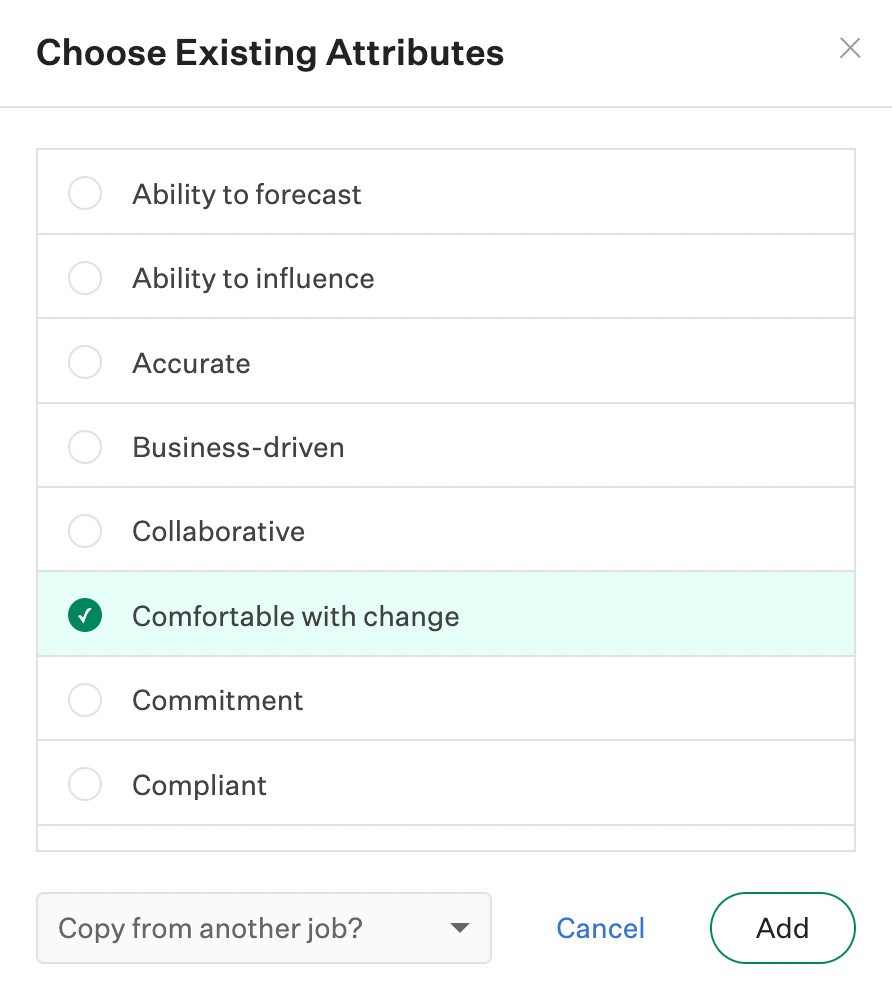Uncheck Comfortable with change

pyautogui.click(x=85, y=615)
